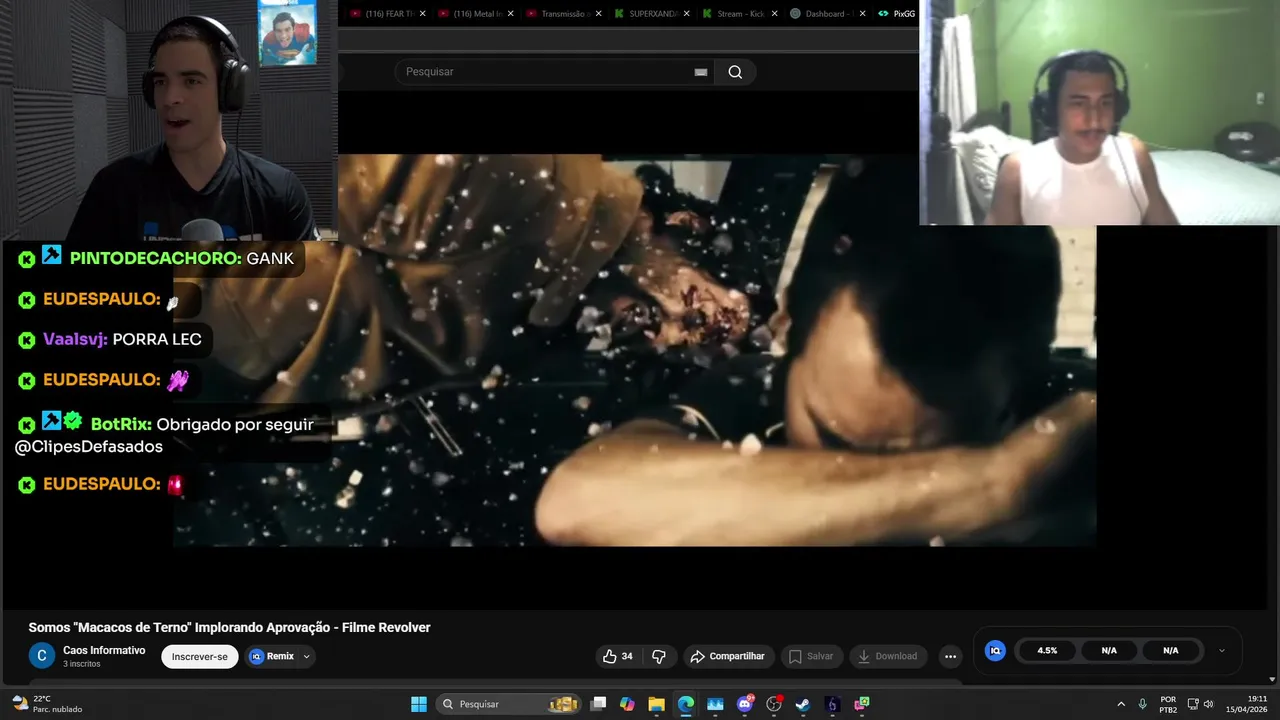The image size is (1280, 720).
Task: Click the POR PTB2 language indicator
Action: click(x=1168, y=704)
